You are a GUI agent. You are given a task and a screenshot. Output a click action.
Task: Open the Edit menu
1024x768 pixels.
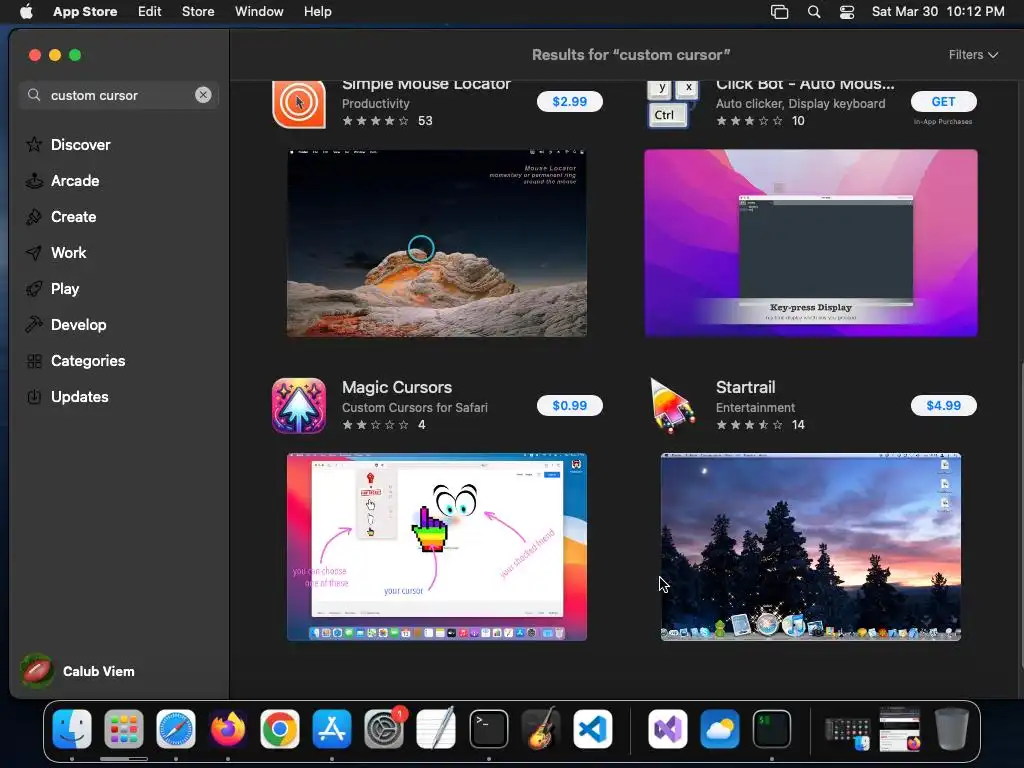[x=150, y=11]
